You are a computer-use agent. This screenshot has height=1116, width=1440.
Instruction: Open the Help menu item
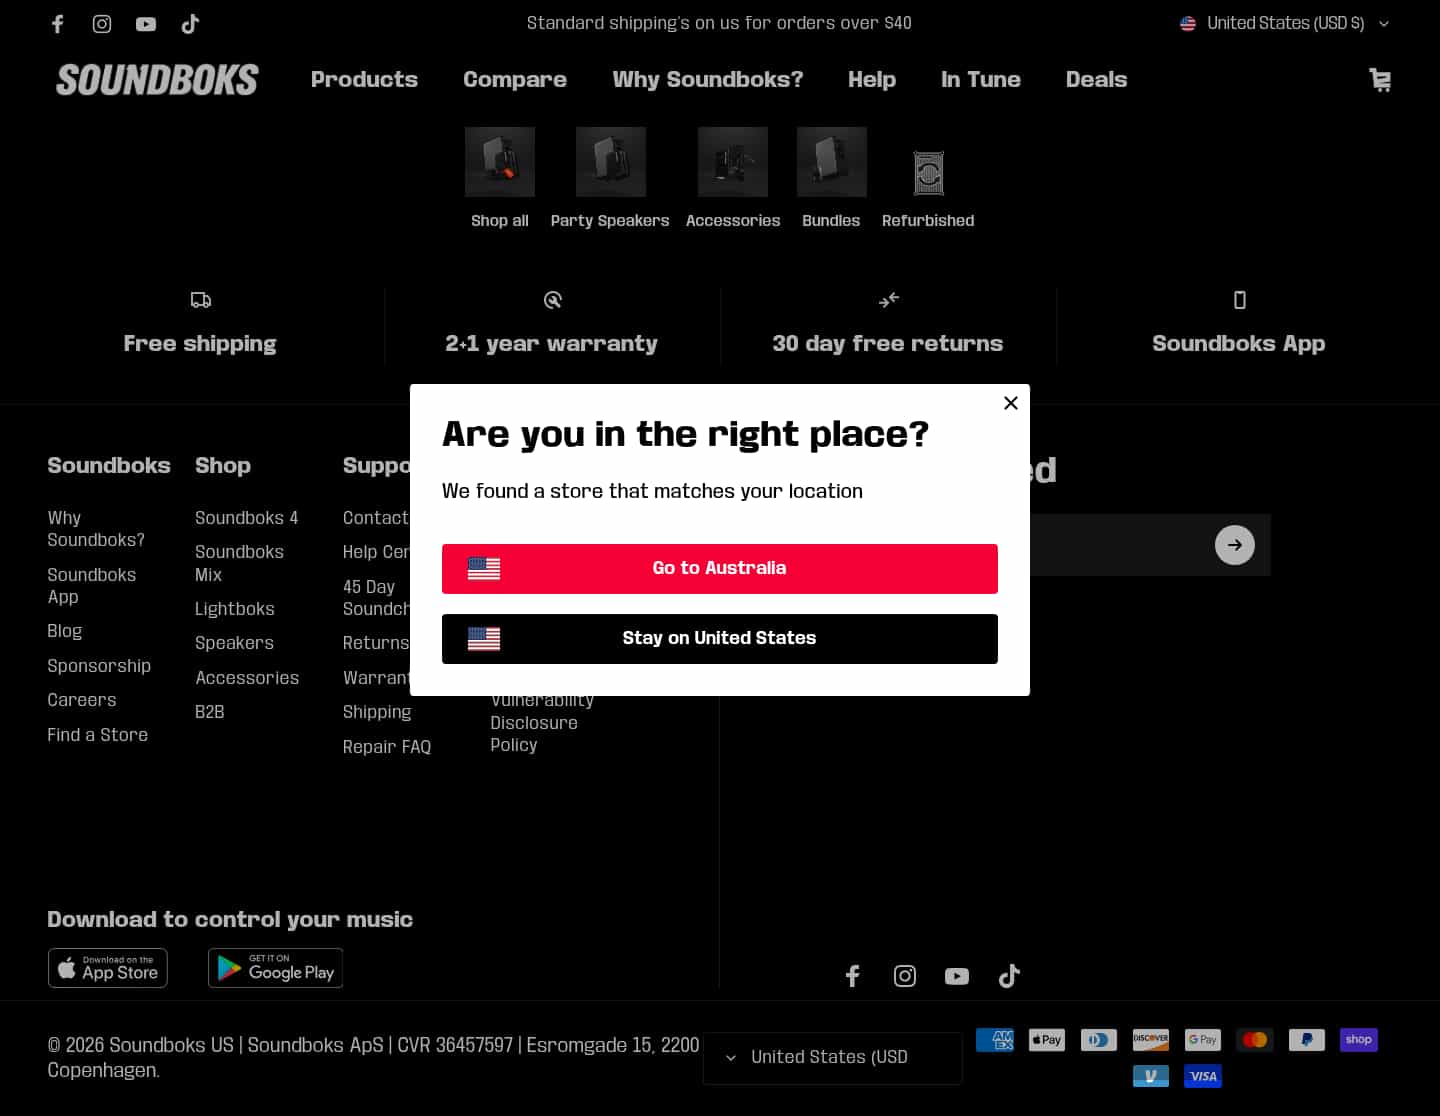[872, 80]
